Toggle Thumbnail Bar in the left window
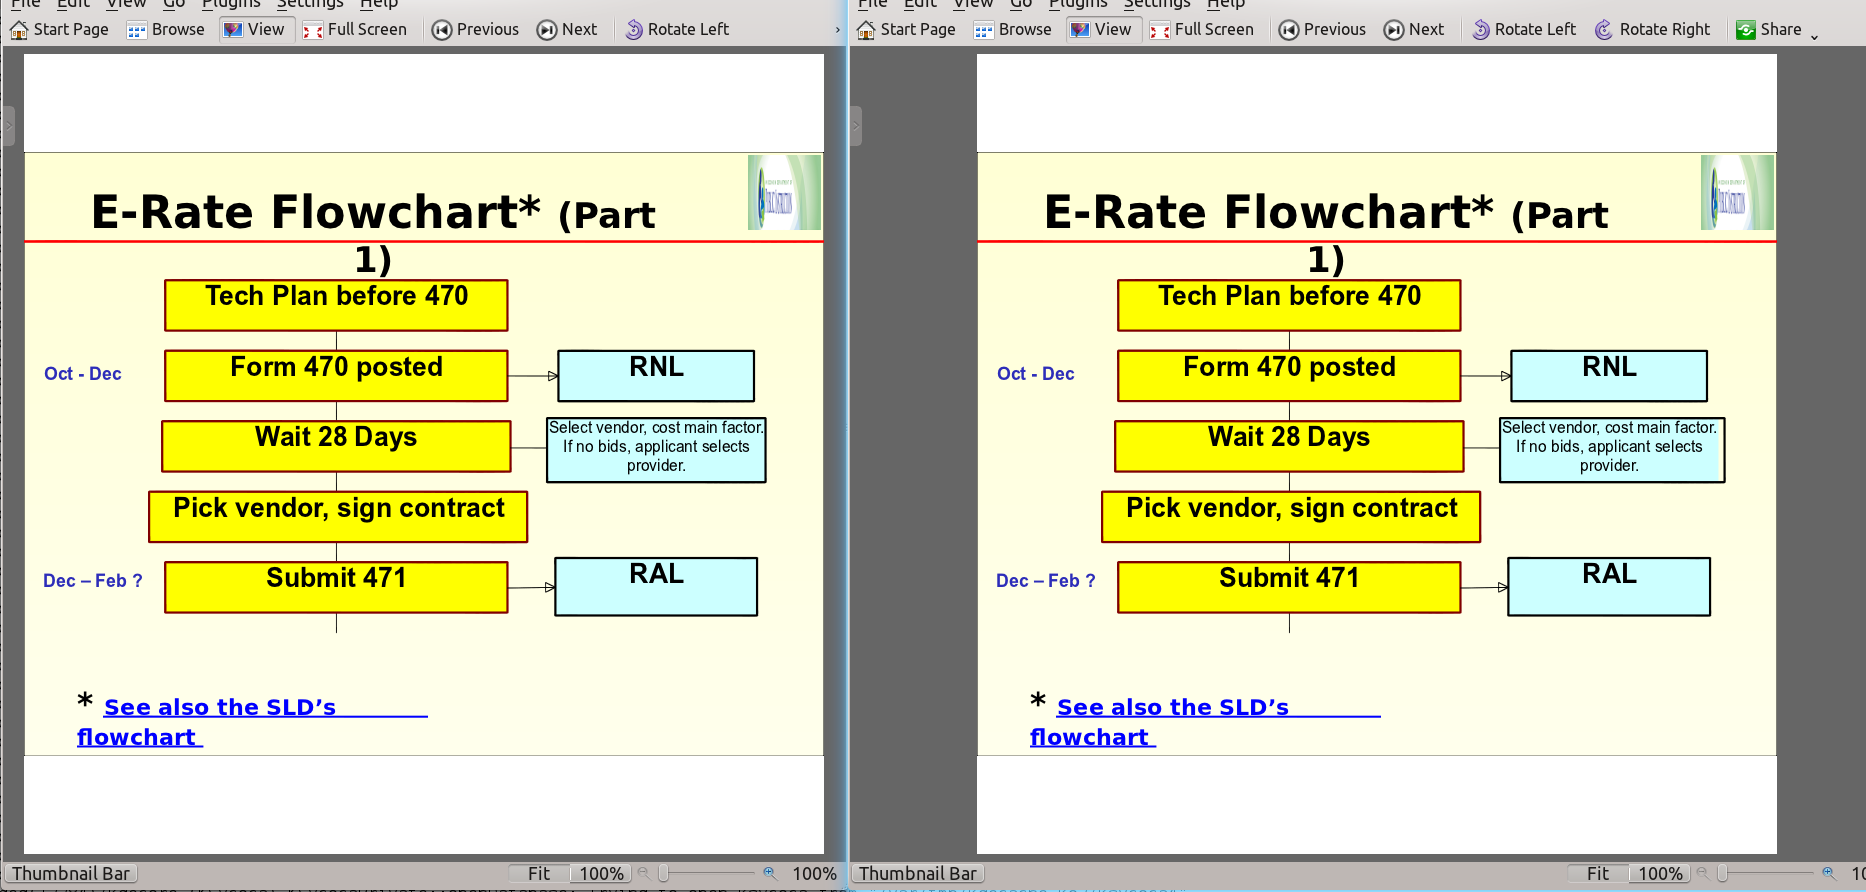The width and height of the screenshot is (1866, 892). pyautogui.click(x=70, y=874)
